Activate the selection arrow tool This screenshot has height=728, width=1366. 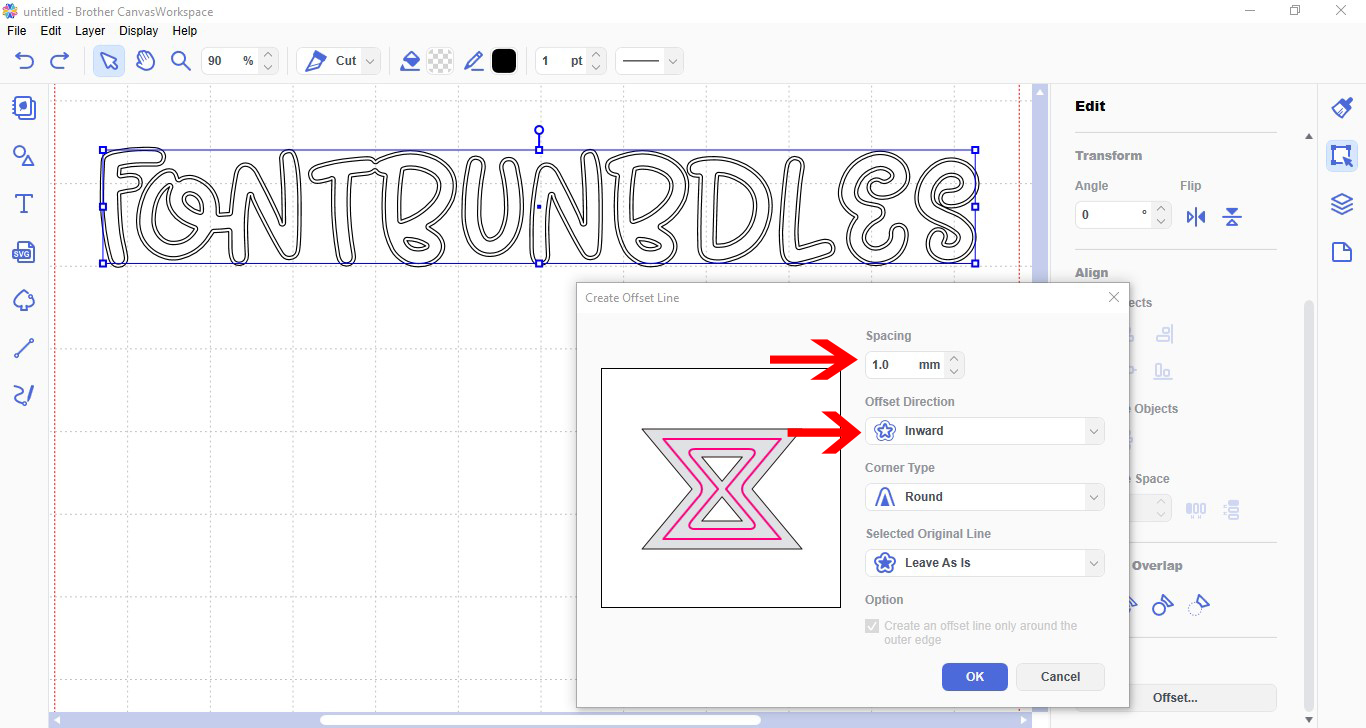109,61
